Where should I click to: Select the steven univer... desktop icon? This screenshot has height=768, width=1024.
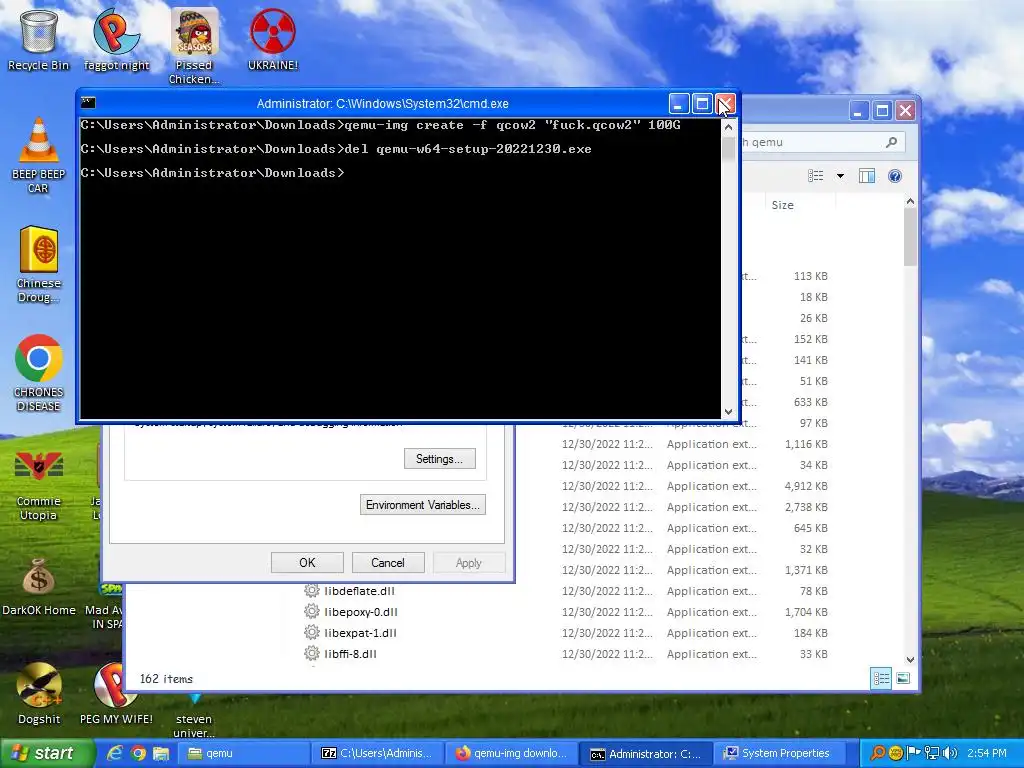click(194, 717)
